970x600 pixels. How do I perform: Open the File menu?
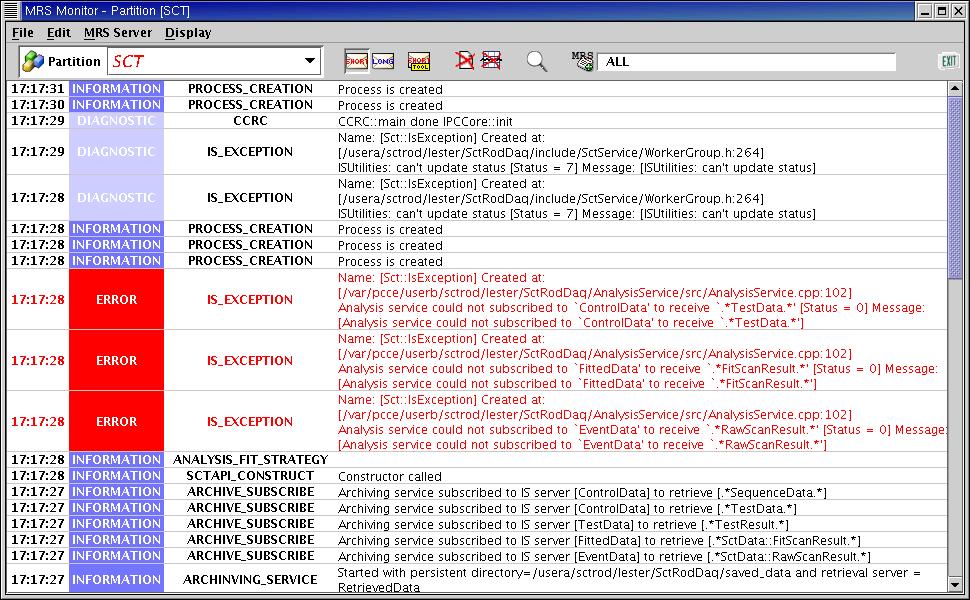pyautogui.click(x=23, y=33)
